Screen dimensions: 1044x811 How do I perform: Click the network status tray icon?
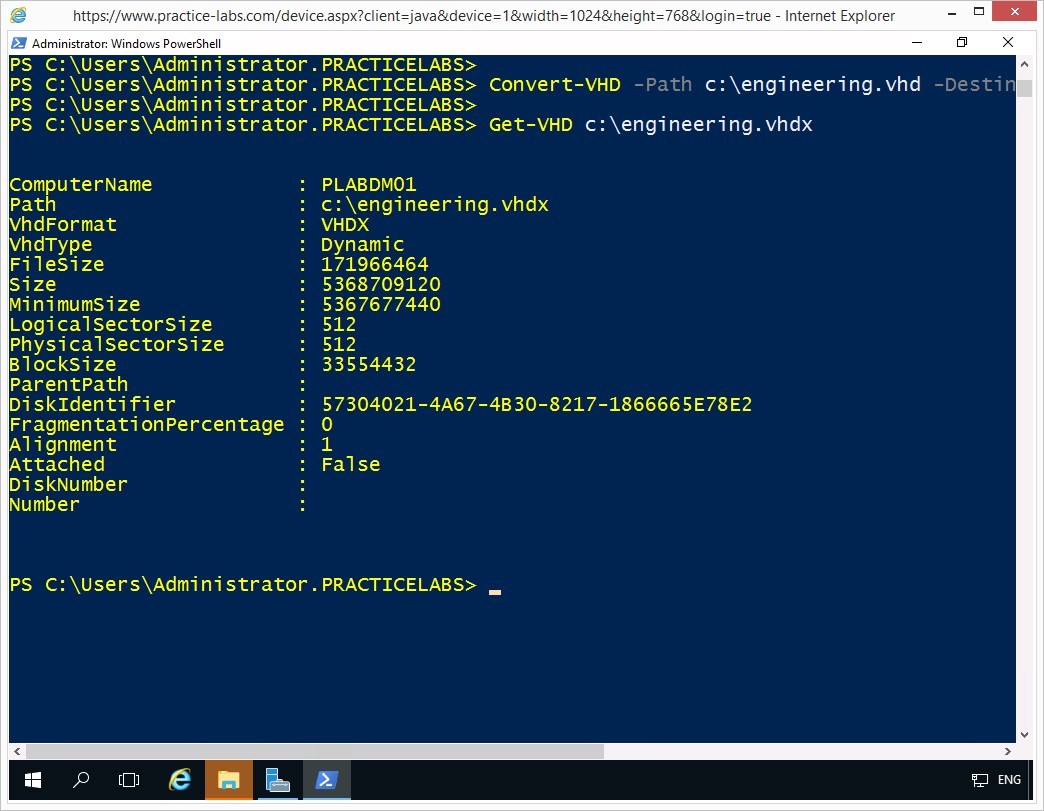[979, 780]
